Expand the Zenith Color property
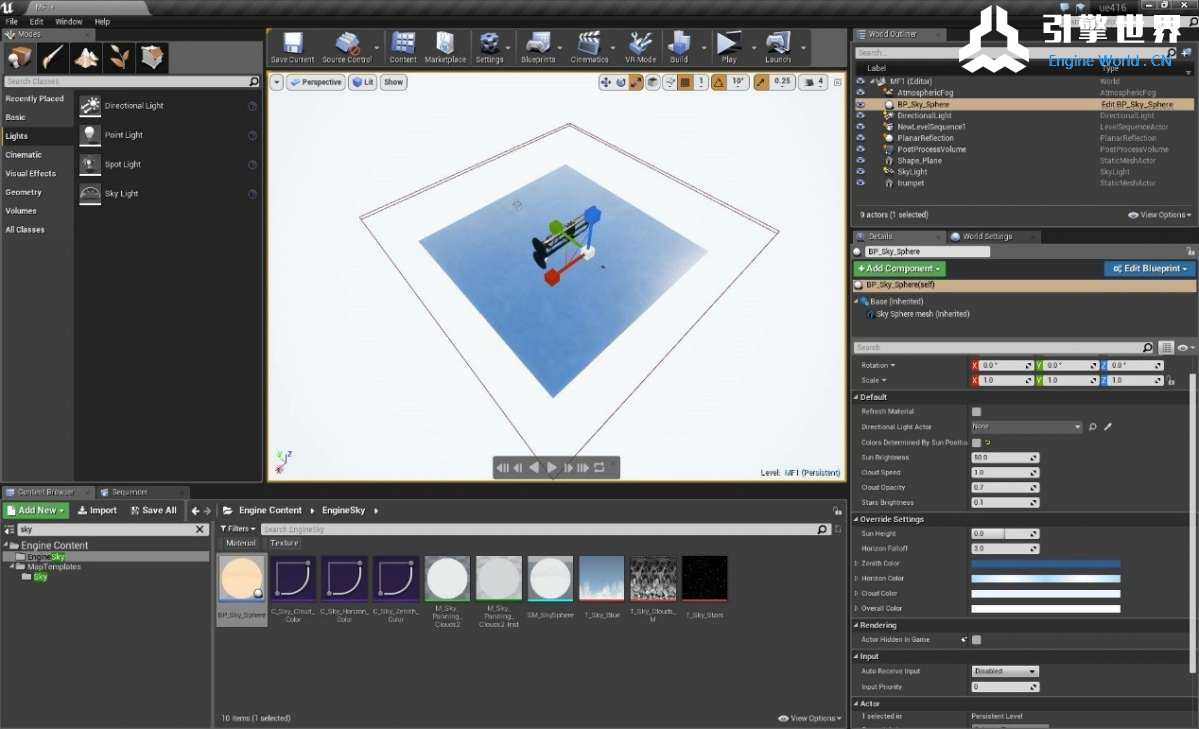This screenshot has width=1199, height=729. (x=856, y=563)
